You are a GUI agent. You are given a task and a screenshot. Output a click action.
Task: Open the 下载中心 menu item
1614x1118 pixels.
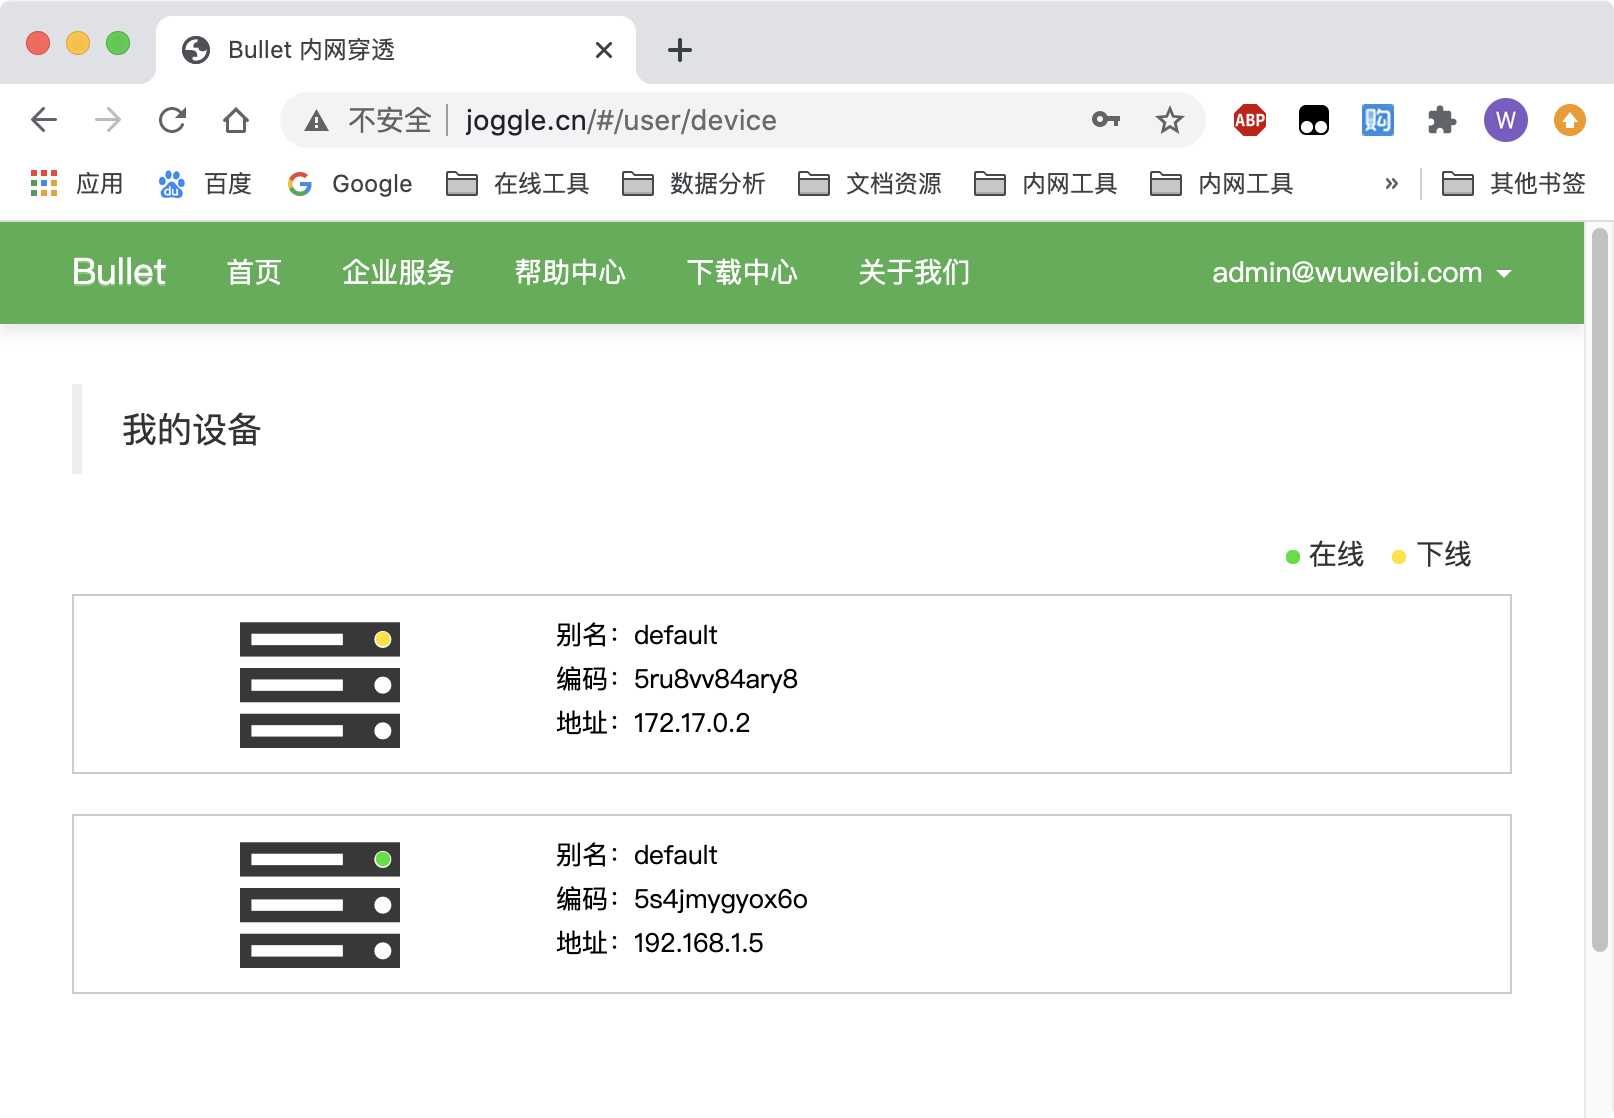tap(742, 272)
